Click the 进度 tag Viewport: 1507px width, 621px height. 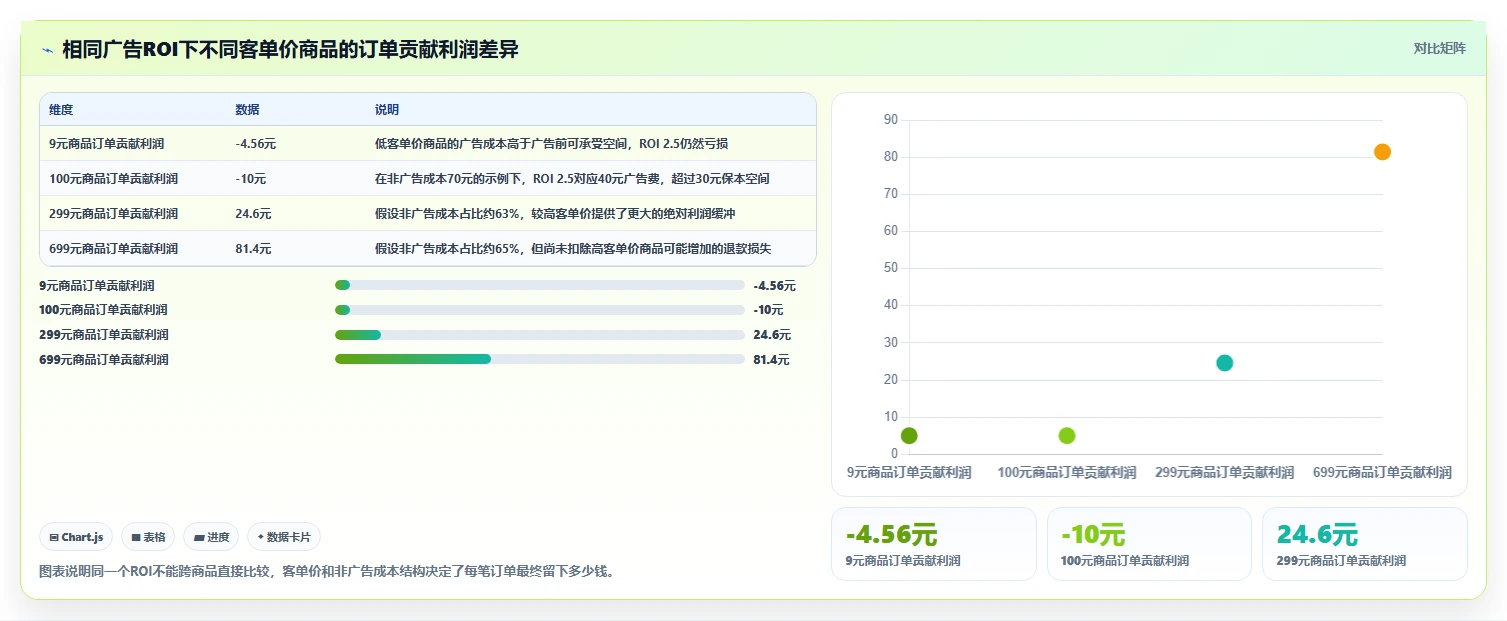point(212,537)
